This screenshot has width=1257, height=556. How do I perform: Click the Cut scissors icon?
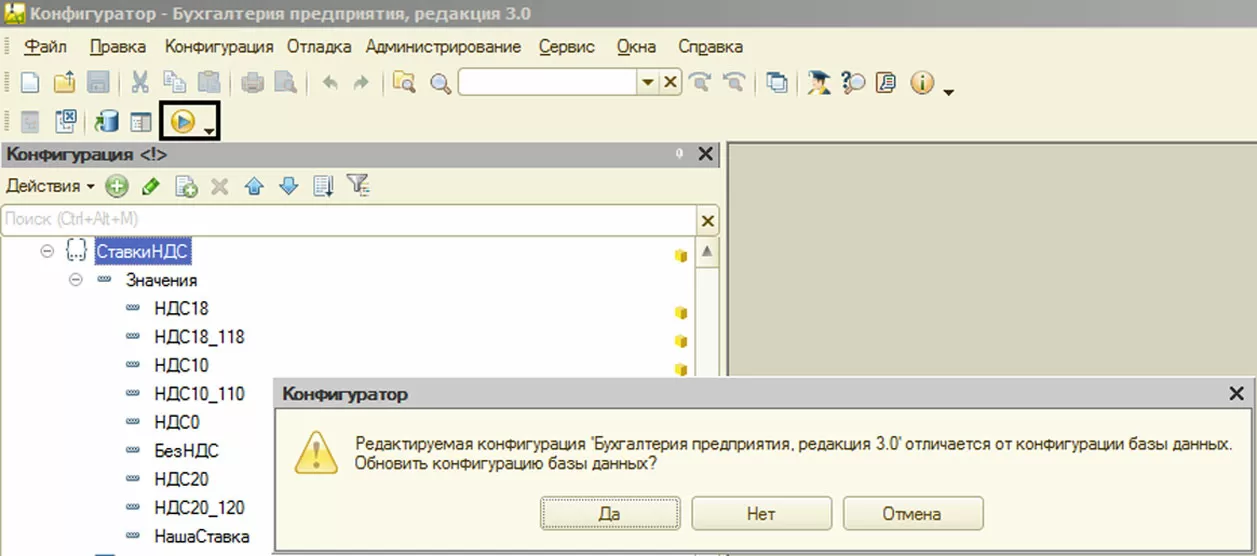(x=140, y=83)
